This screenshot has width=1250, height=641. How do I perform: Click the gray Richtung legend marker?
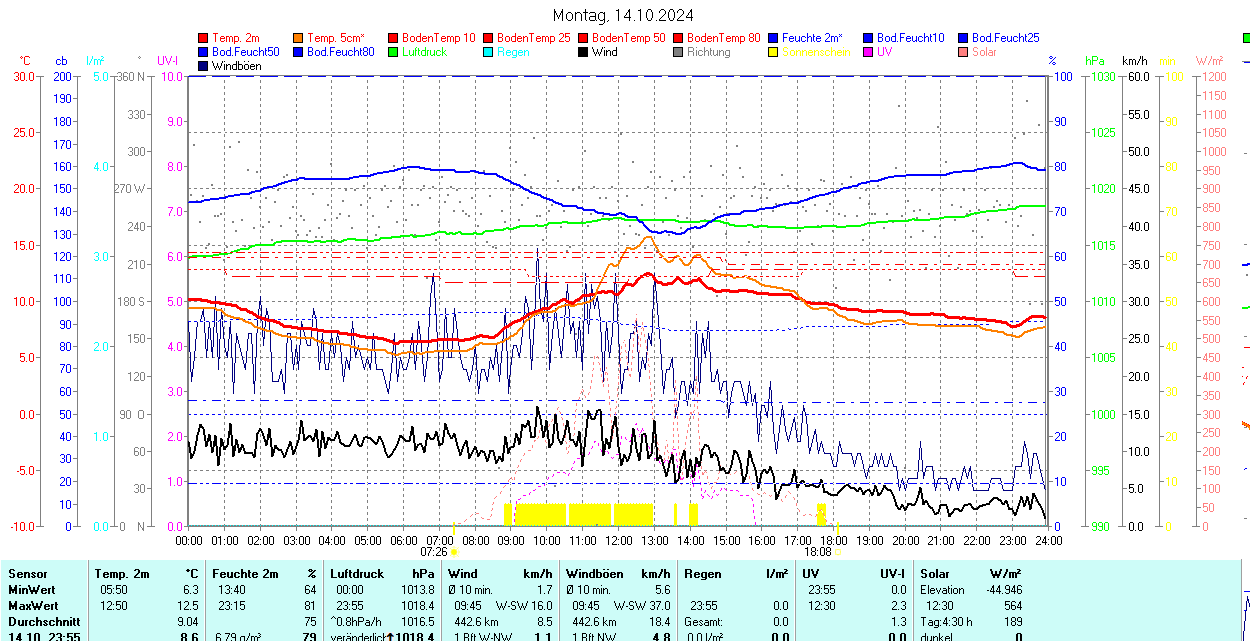[x=679, y=52]
